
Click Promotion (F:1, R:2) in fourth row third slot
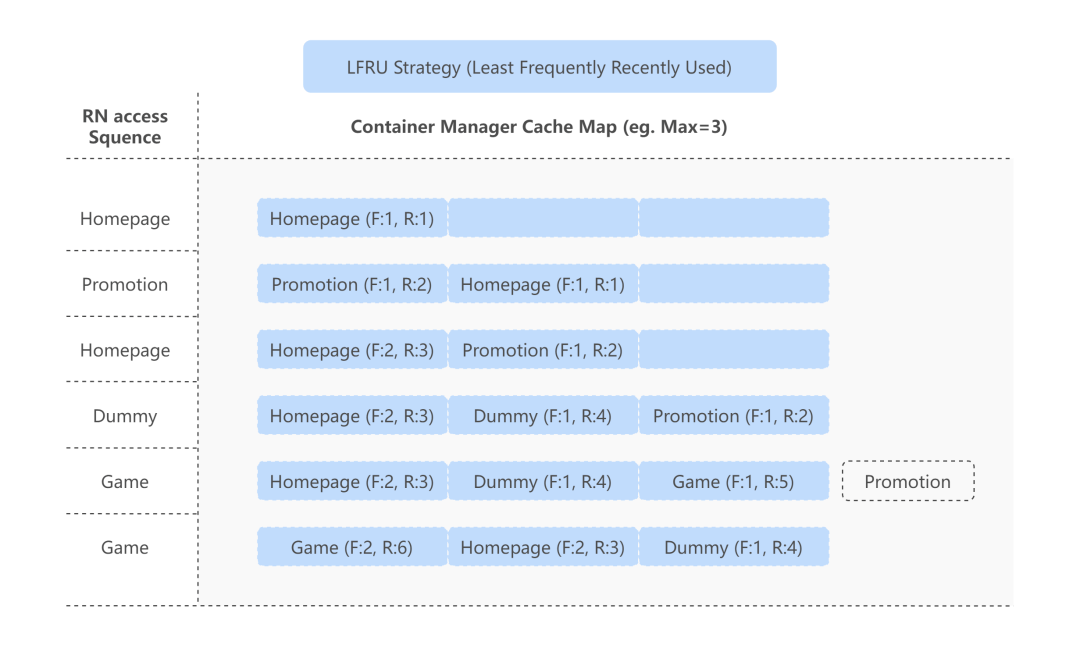pyautogui.click(x=734, y=416)
